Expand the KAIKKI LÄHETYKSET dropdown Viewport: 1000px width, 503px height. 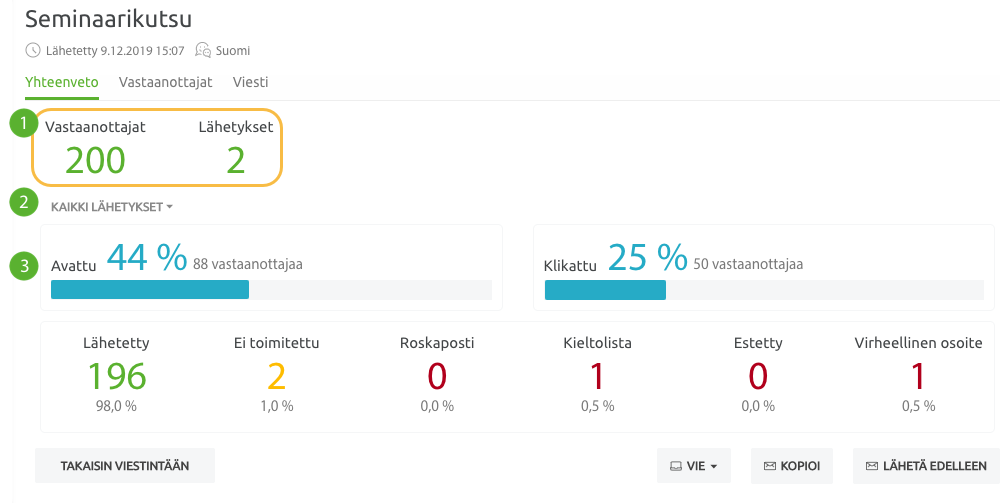tap(112, 207)
